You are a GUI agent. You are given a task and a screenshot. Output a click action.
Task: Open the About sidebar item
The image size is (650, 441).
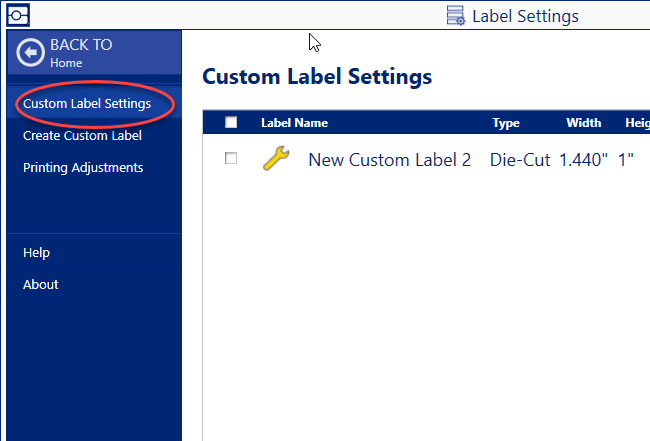click(x=41, y=284)
